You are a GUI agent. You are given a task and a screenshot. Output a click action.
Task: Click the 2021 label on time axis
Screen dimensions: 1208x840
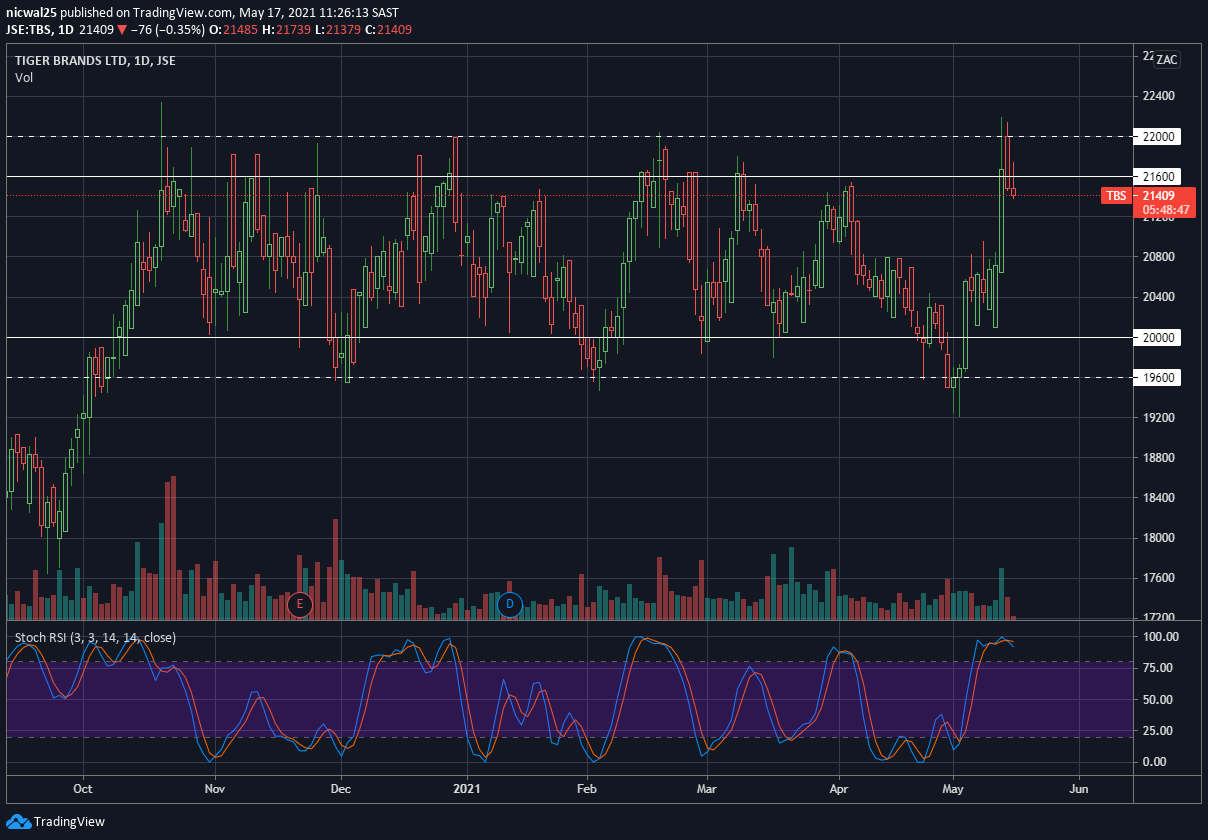tap(467, 789)
